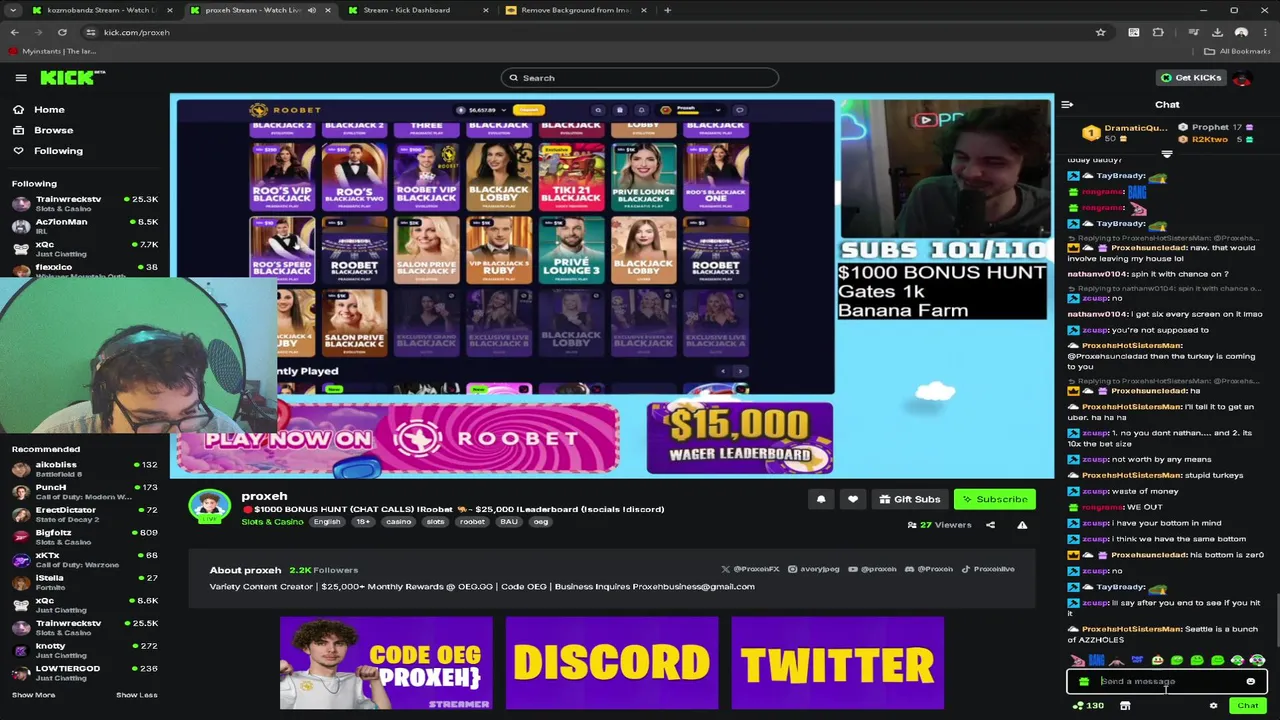This screenshot has height=720, width=1280.
Task: Open the emote picker in chat input
Action: [1250, 682]
